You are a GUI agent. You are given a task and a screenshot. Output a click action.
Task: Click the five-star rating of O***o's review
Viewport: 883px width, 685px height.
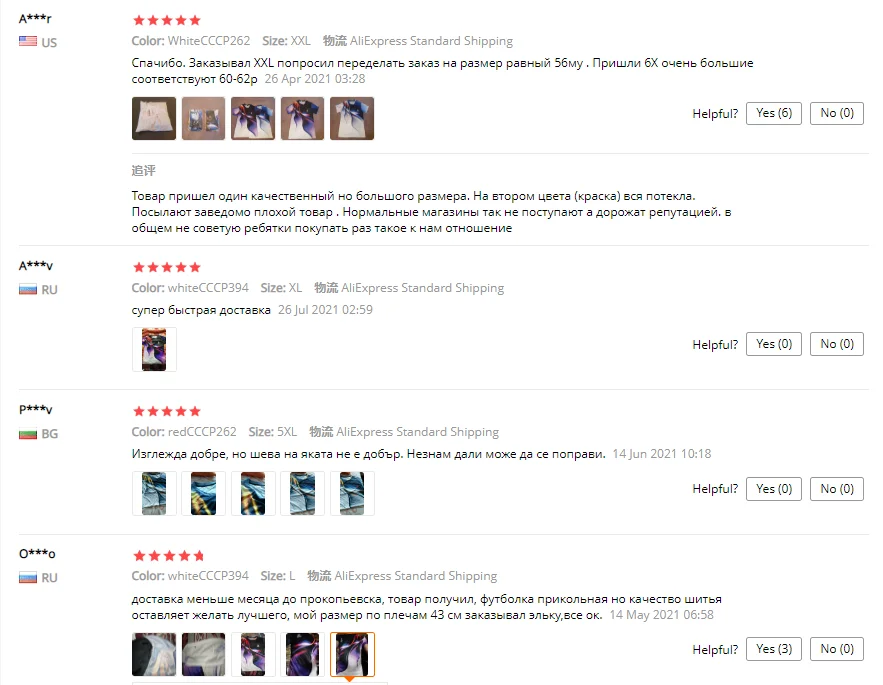click(x=168, y=556)
